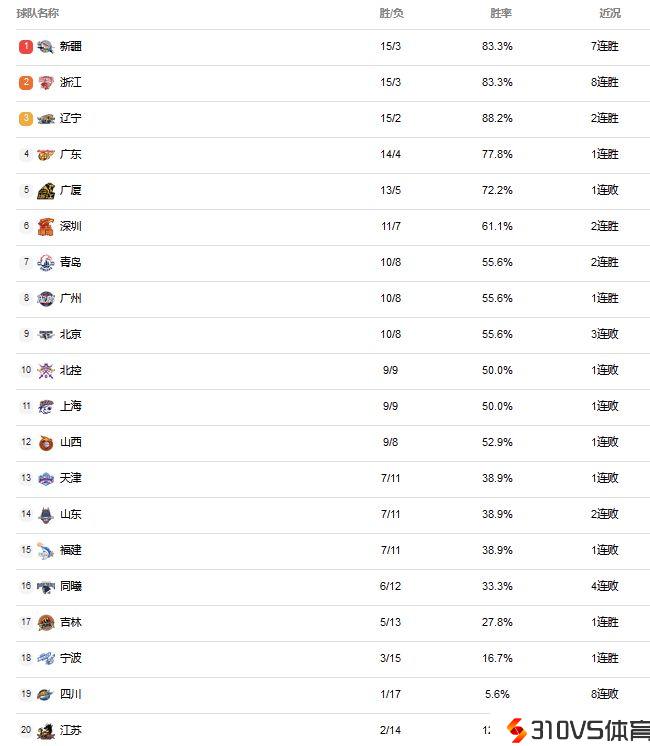Click the 310VS体育 watermark logo
650x746 pixels.
click(x=574, y=730)
